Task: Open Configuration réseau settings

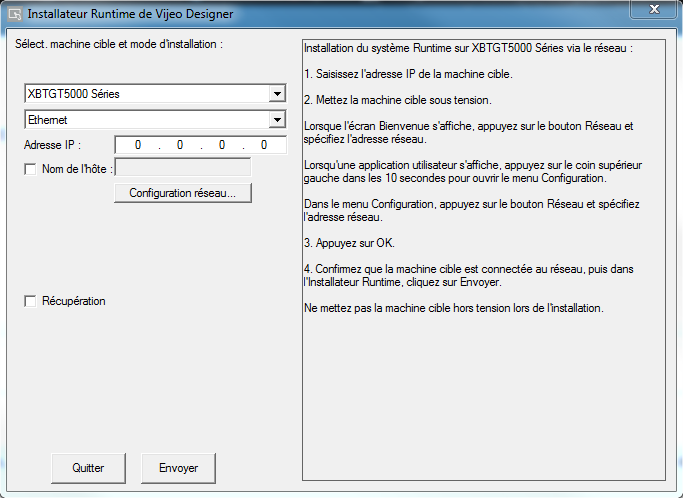Action: [x=183, y=193]
